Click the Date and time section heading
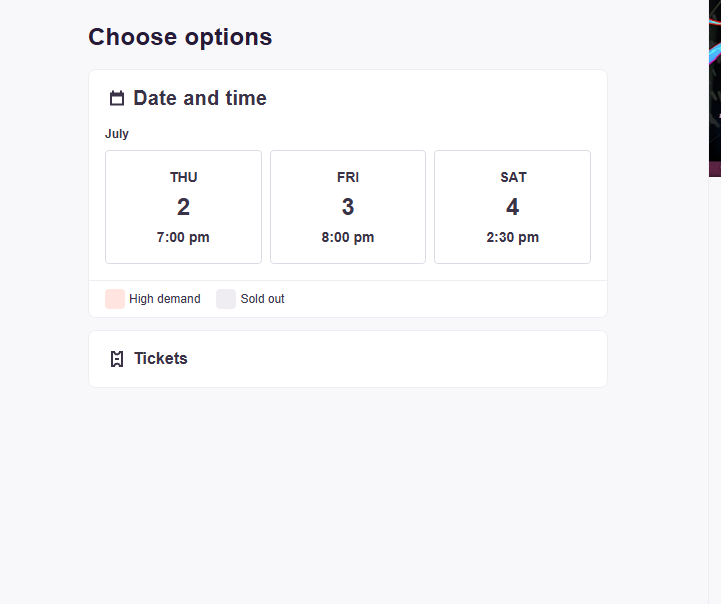 point(200,98)
